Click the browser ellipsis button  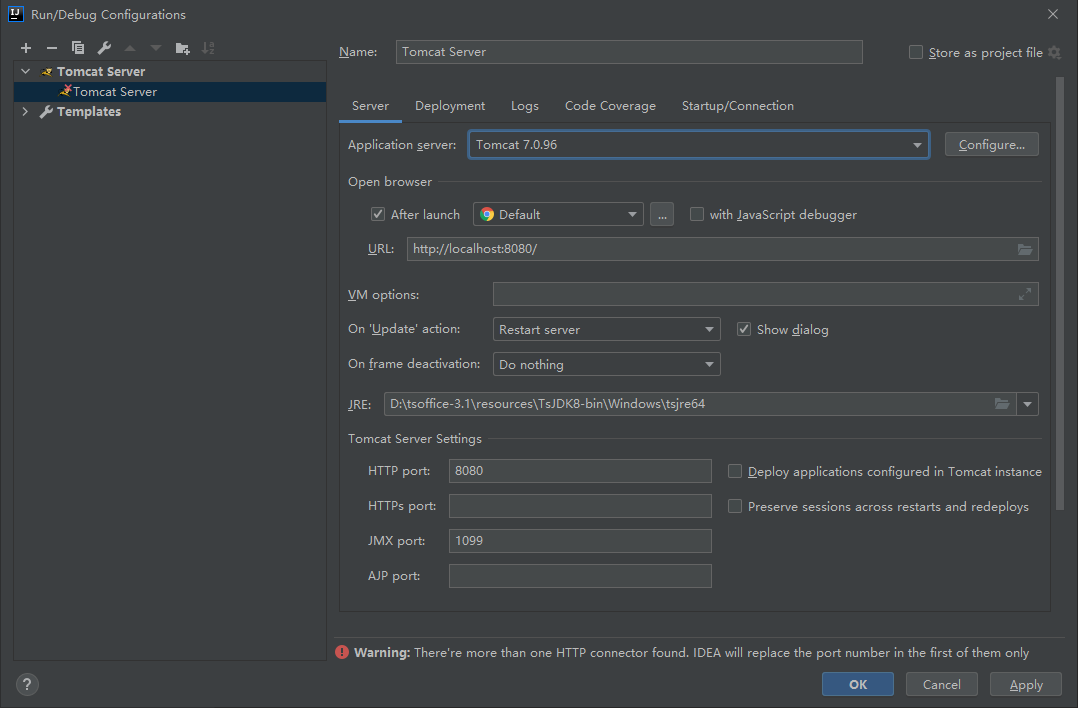(661, 214)
